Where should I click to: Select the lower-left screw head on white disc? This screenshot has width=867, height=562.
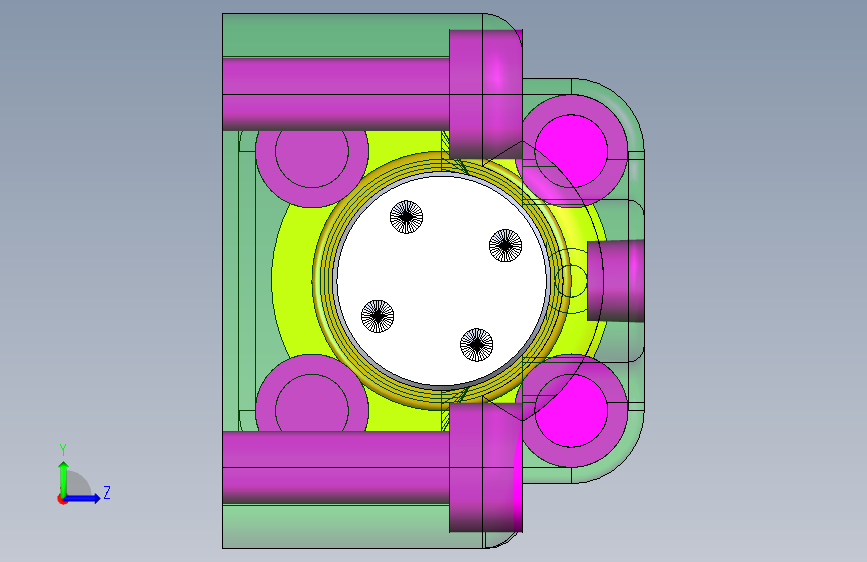(378, 316)
